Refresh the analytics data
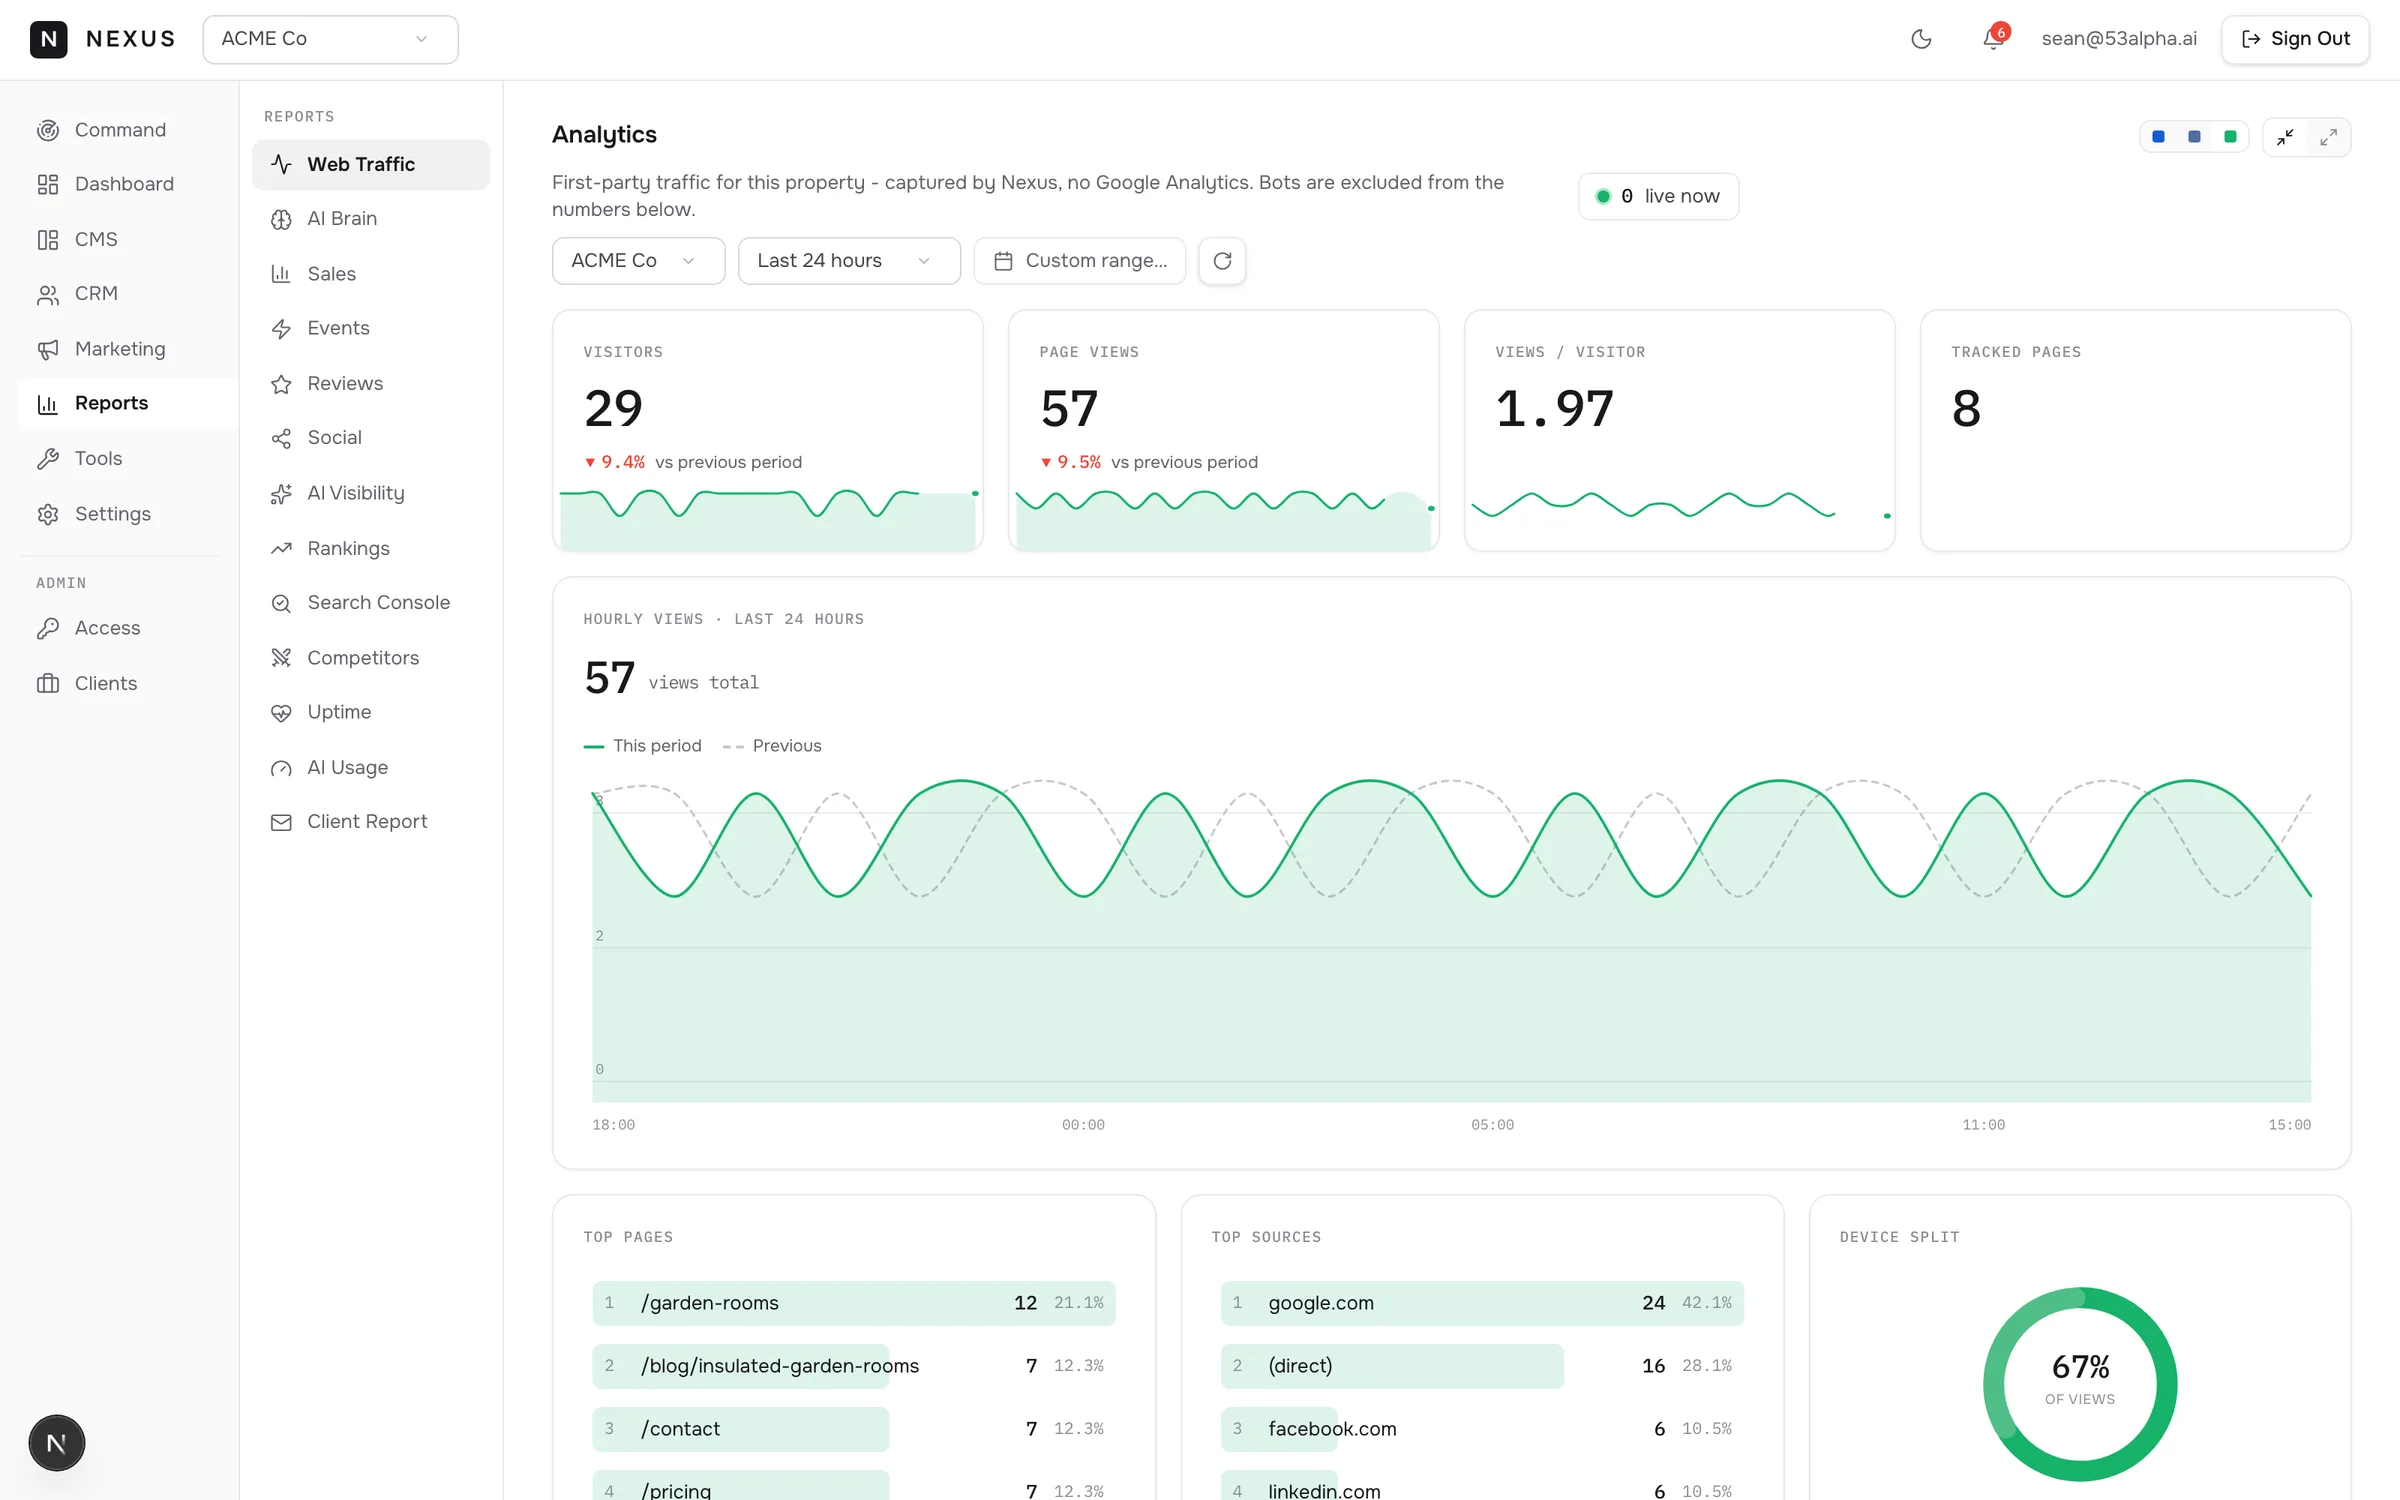 tap(1222, 261)
